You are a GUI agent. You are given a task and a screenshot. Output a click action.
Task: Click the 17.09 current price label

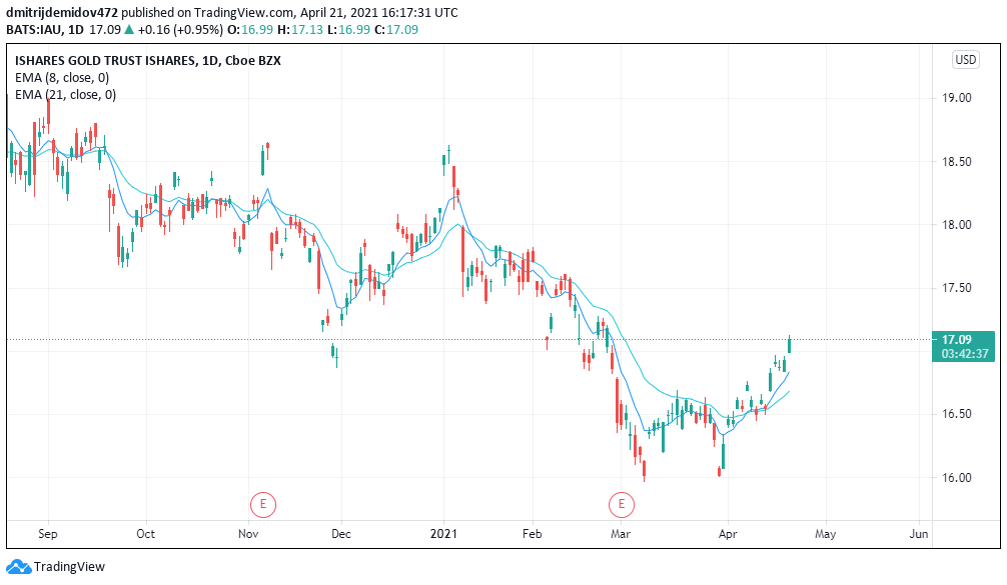(x=957, y=340)
